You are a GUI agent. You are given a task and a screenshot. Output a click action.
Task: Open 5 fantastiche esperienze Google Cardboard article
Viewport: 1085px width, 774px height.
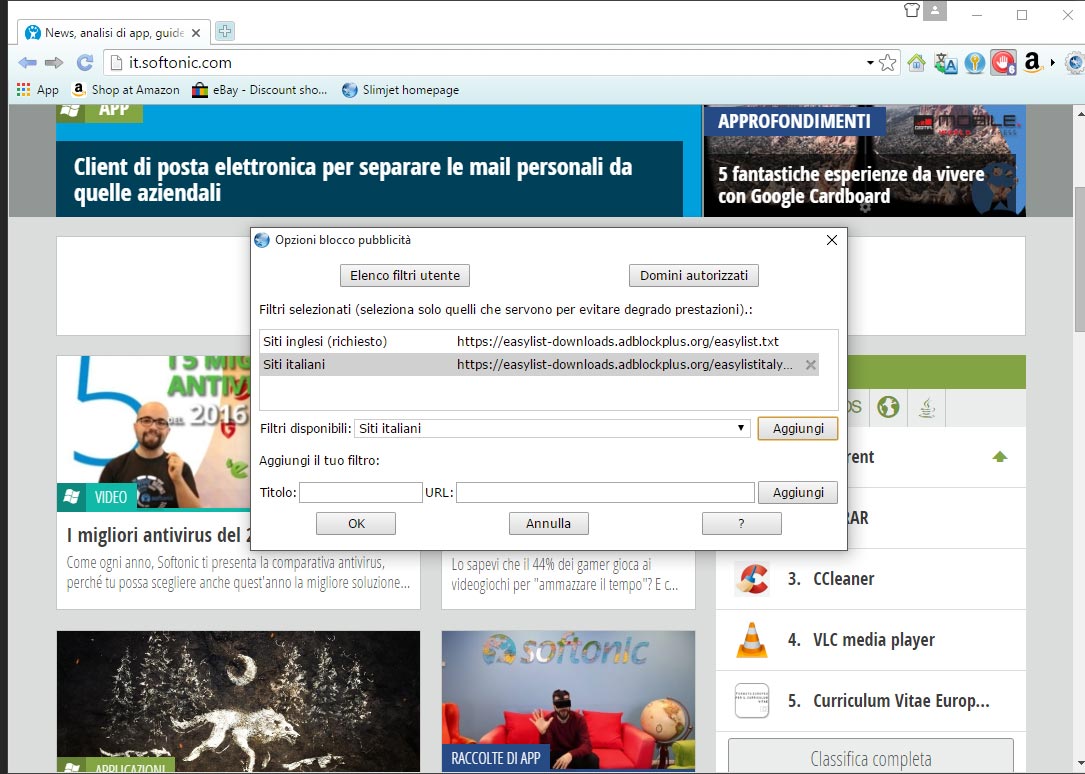point(850,185)
